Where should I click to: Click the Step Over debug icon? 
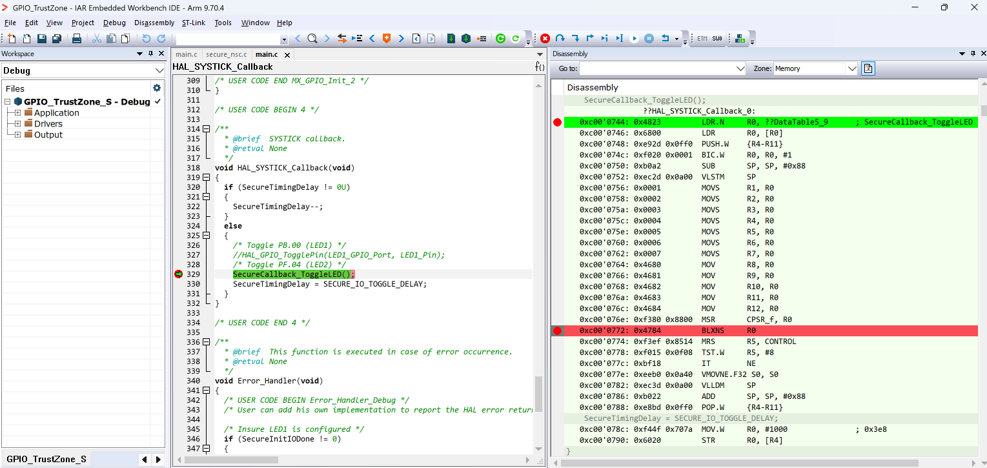[x=560, y=38]
